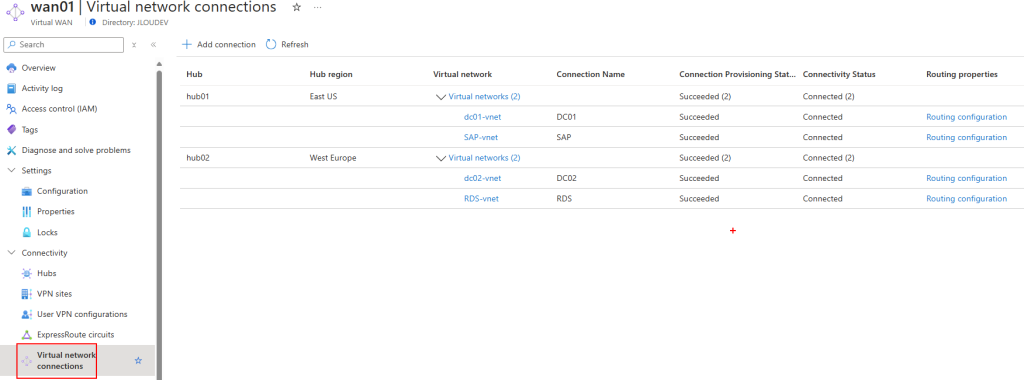
Task: Click sidebar scroll-up arrow
Action: [x=159, y=63]
